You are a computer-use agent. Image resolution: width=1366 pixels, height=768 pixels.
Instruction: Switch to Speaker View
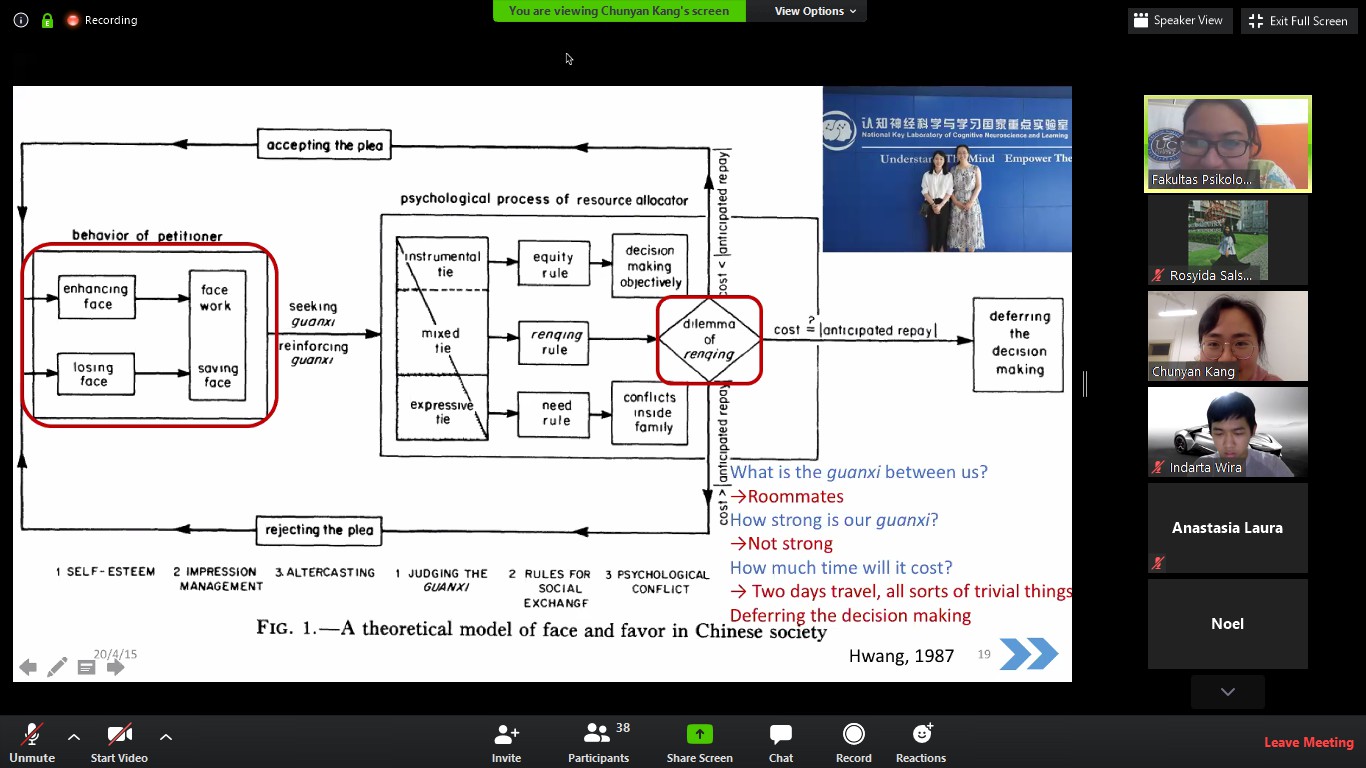point(1179,20)
